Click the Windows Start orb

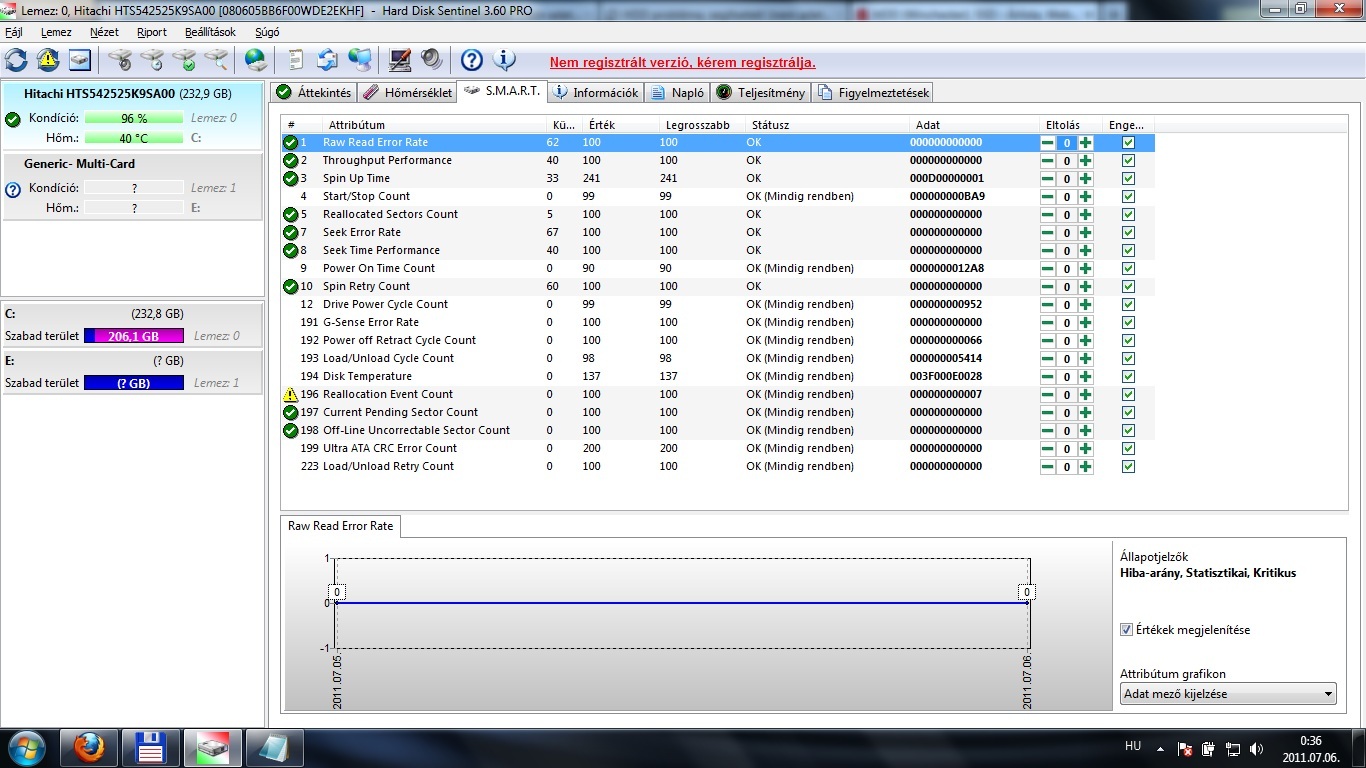27,747
